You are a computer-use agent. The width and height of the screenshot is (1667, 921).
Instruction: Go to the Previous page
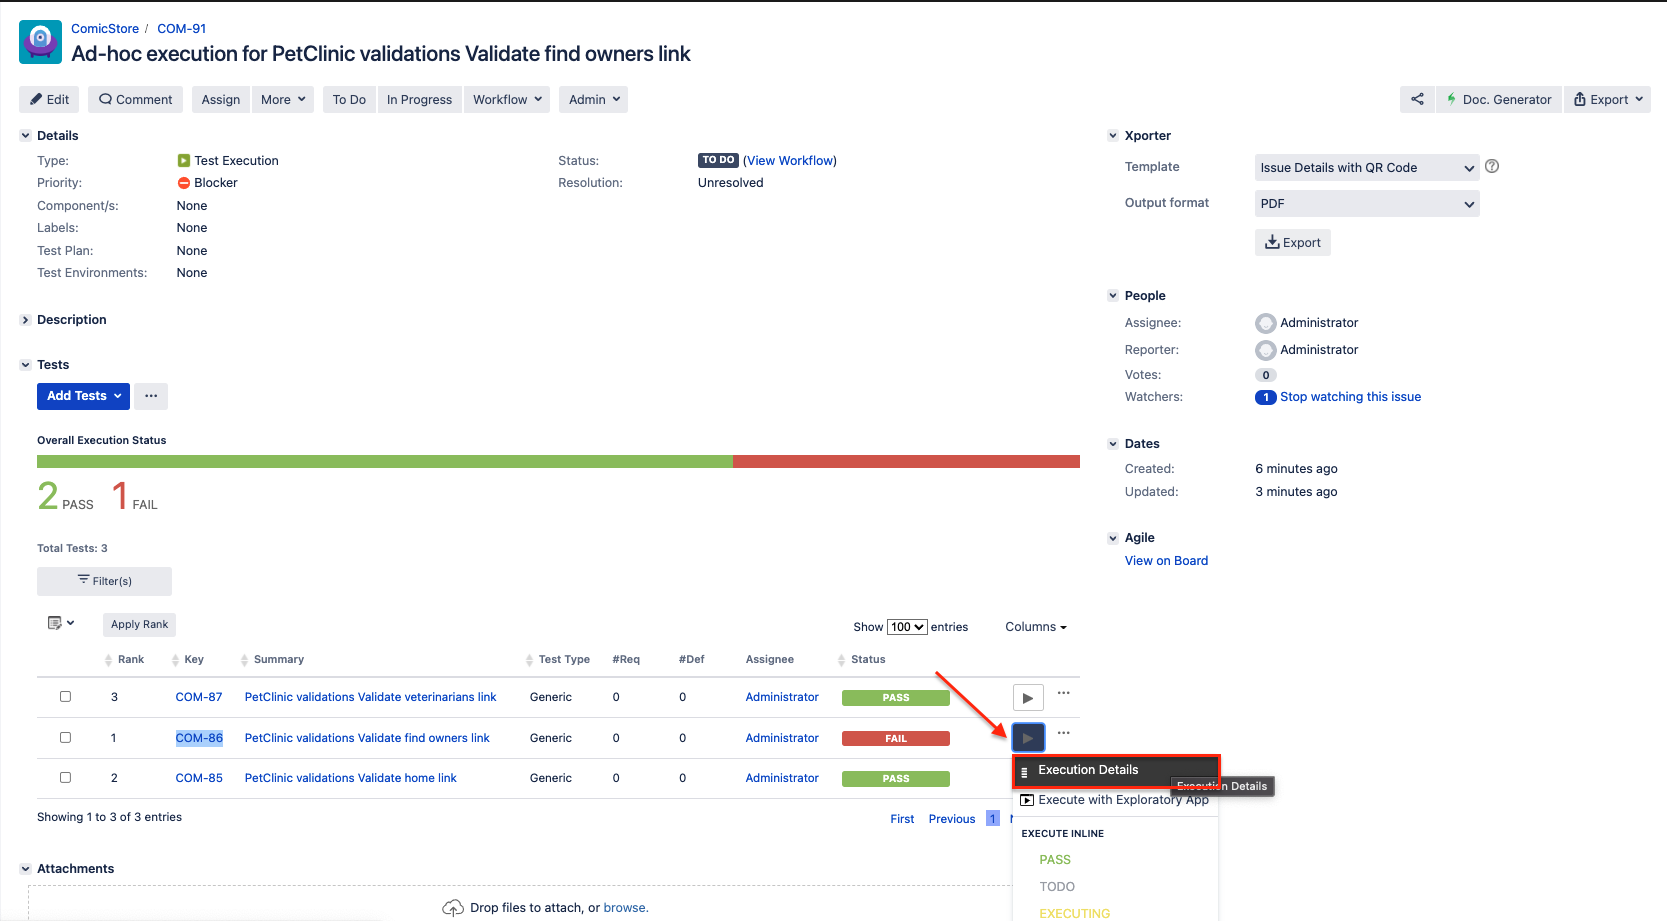point(951,819)
